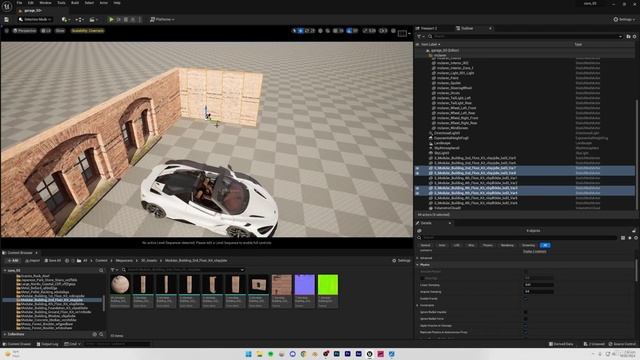Screen dimensions: 640x360
Task: Open camera speed setting in viewport toolbar
Action: click(383, 31)
